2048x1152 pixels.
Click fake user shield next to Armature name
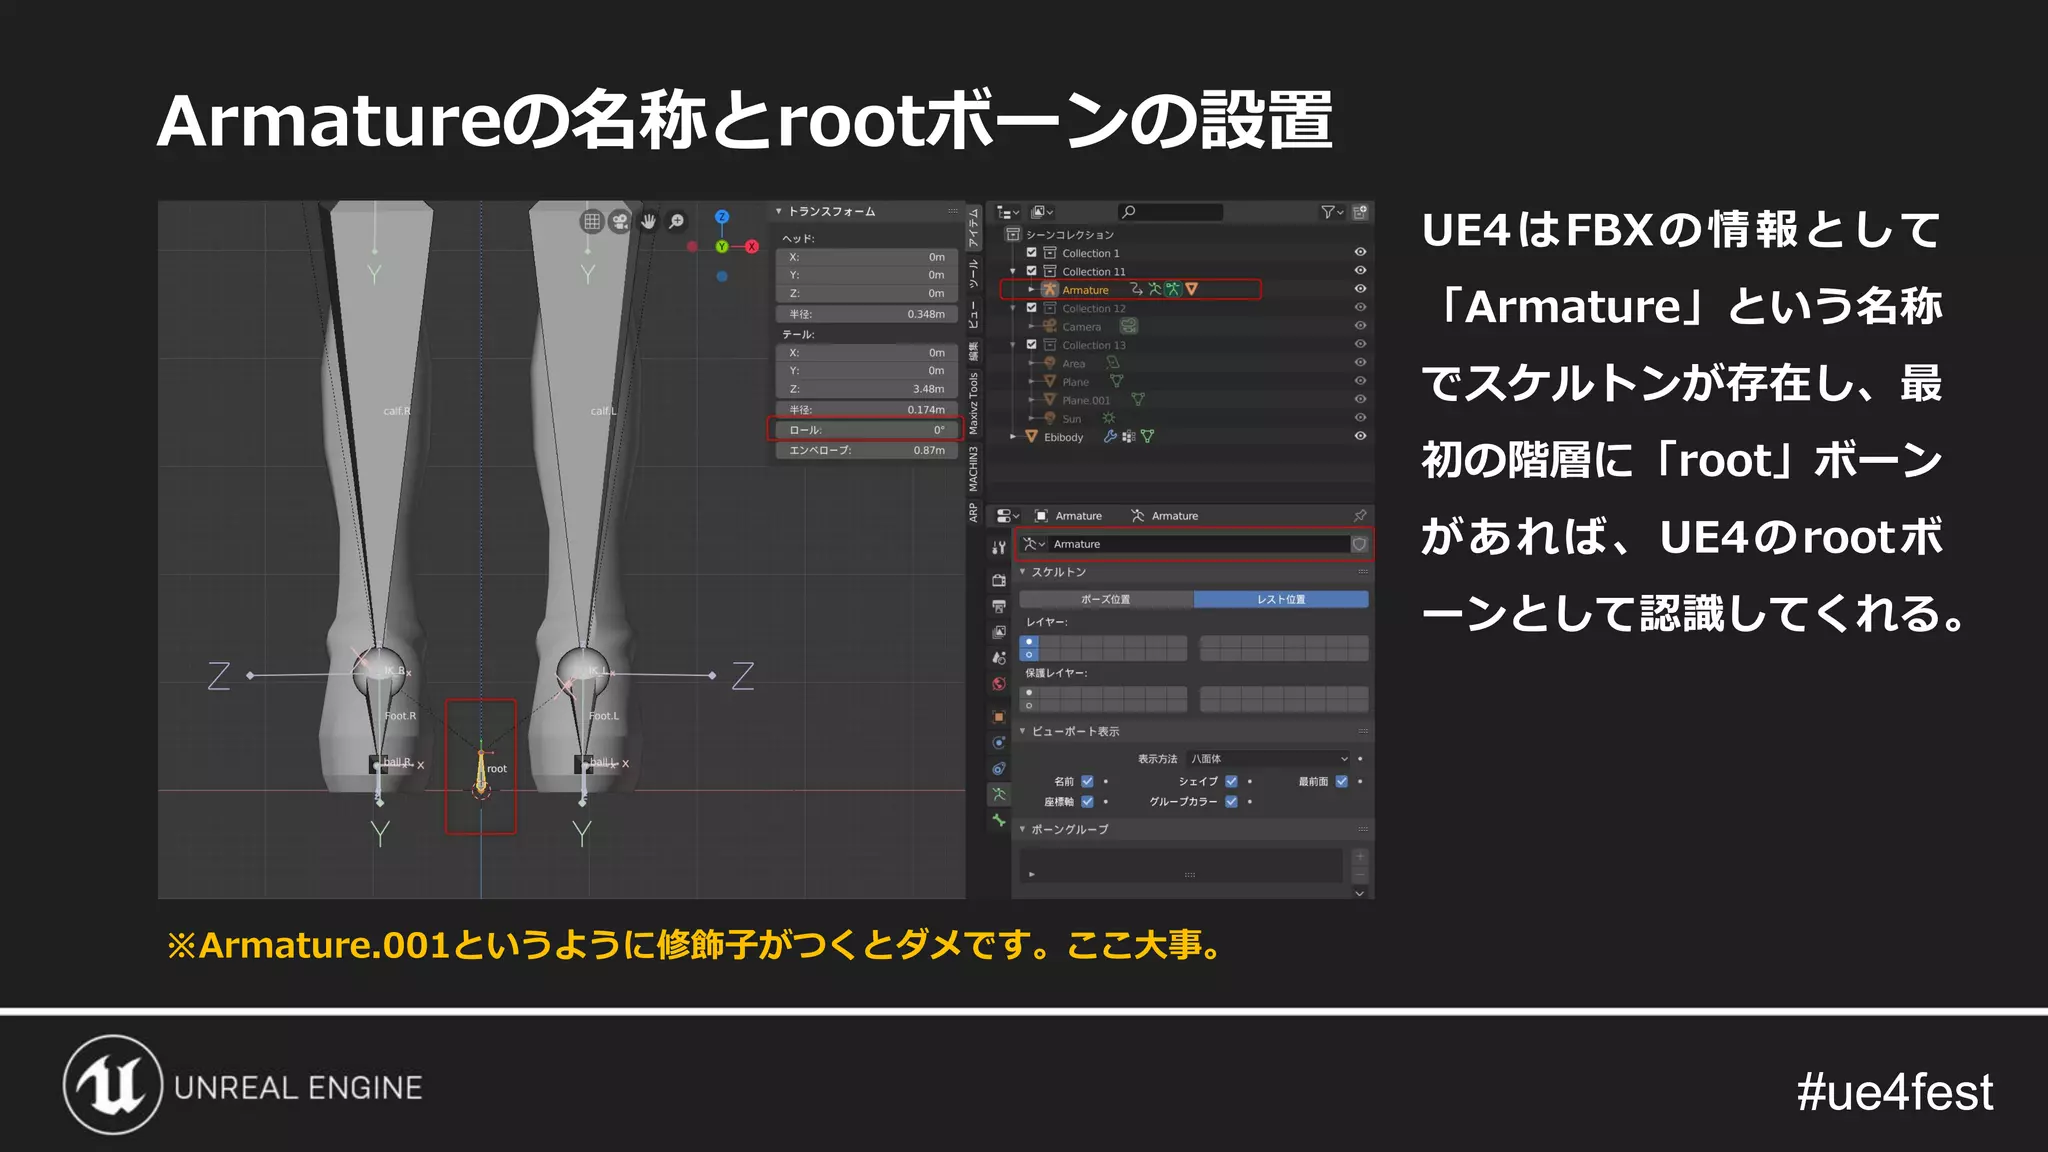[1359, 544]
